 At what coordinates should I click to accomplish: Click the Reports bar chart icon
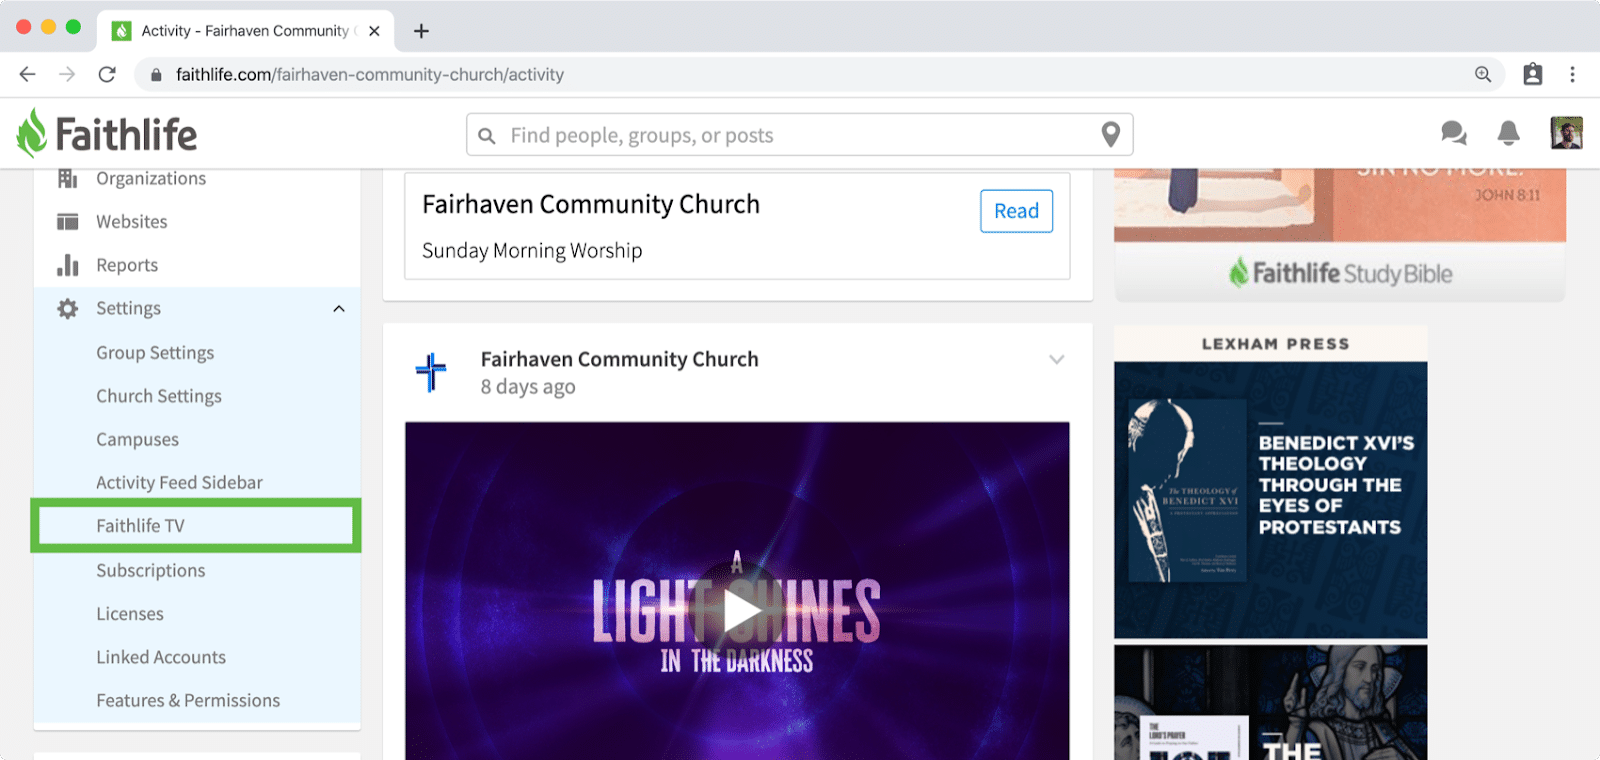click(x=68, y=265)
